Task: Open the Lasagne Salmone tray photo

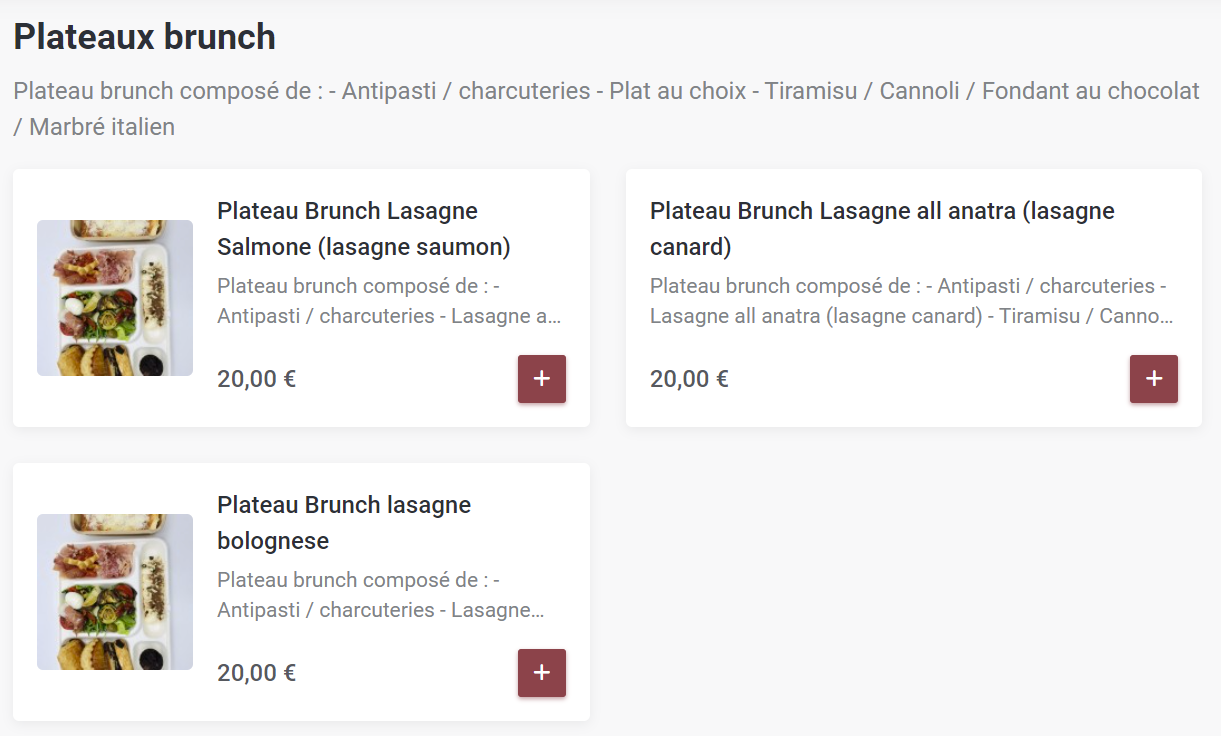Action: click(x=115, y=298)
